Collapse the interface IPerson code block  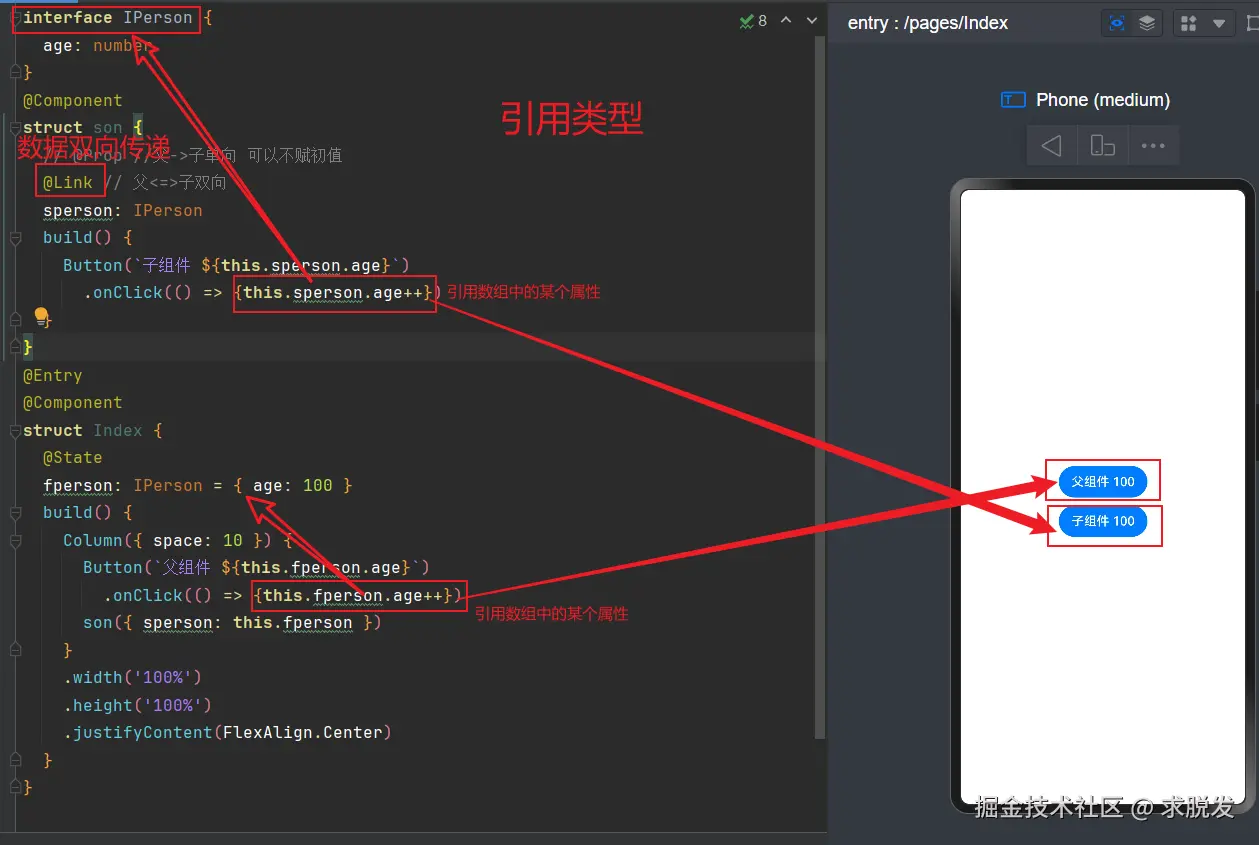(x=14, y=18)
